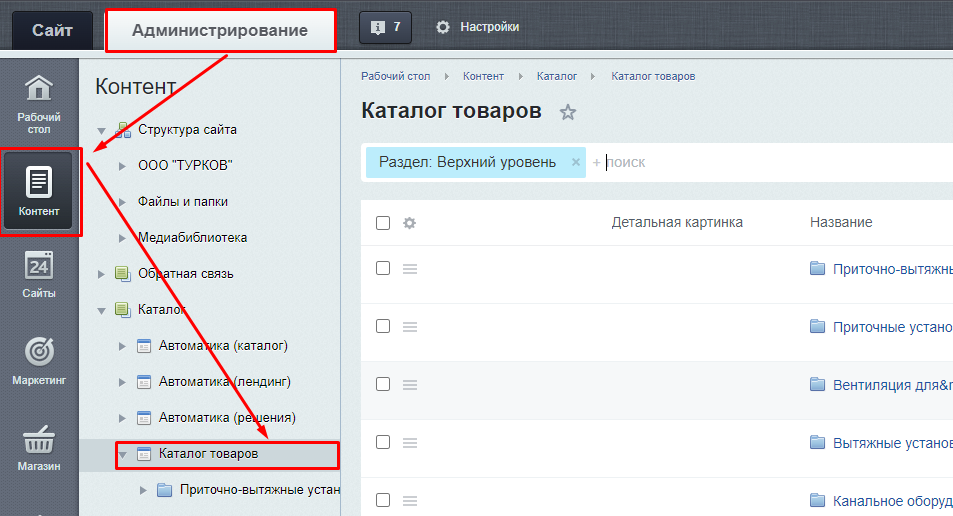Click row menu icon for Вентиляция row
Viewport: 953px width, 516px height.
coord(410,385)
